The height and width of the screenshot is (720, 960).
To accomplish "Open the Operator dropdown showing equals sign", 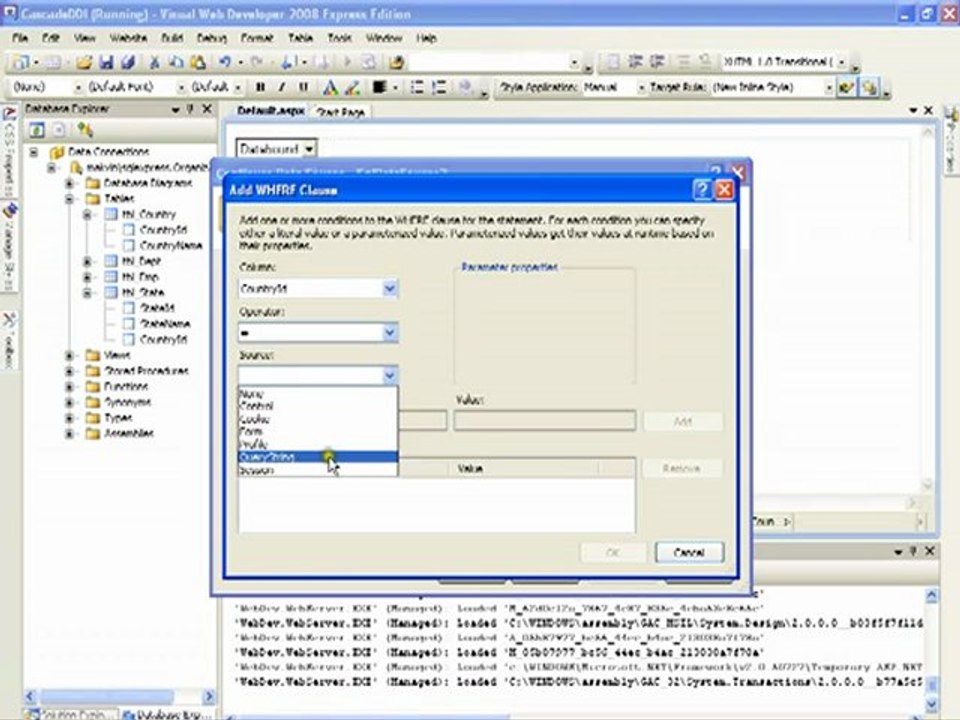I will point(390,332).
